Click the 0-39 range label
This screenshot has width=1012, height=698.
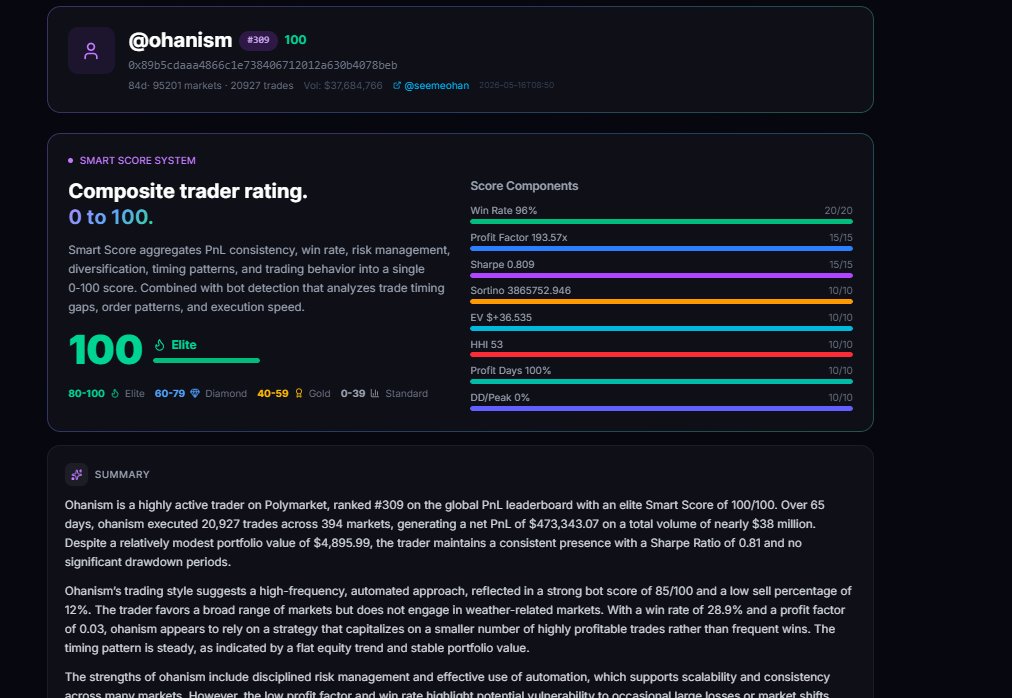point(353,393)
